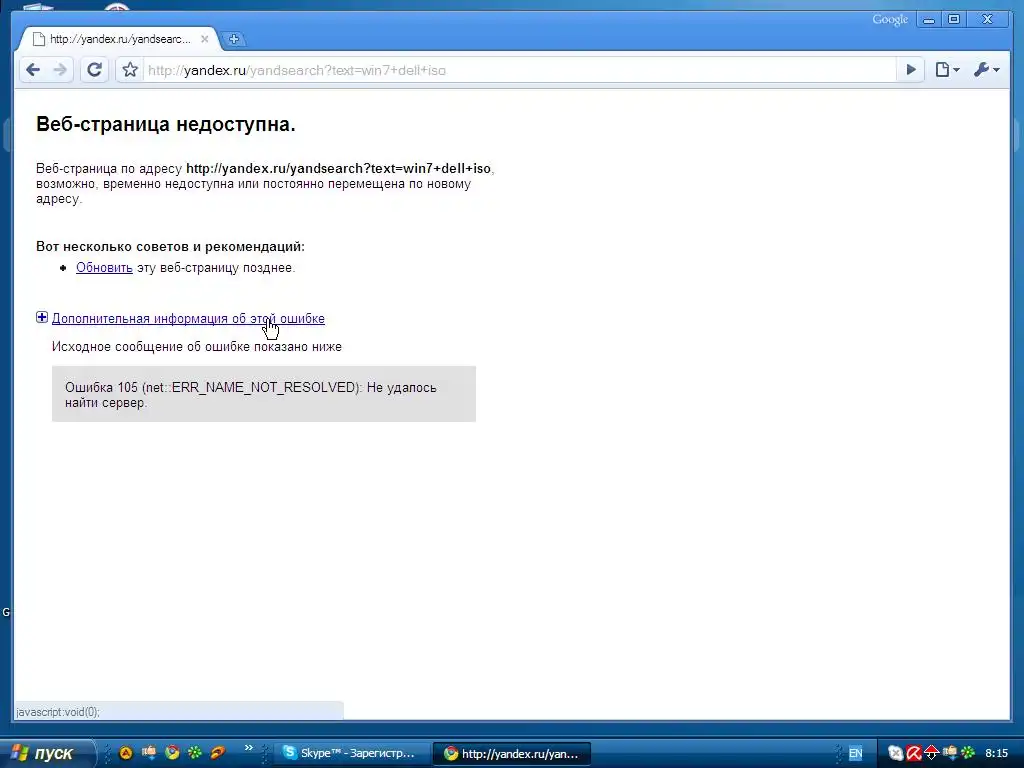
Task: Click 'Исходное сообщение об ошибке показано ниже' text
Action: point(197,347)
